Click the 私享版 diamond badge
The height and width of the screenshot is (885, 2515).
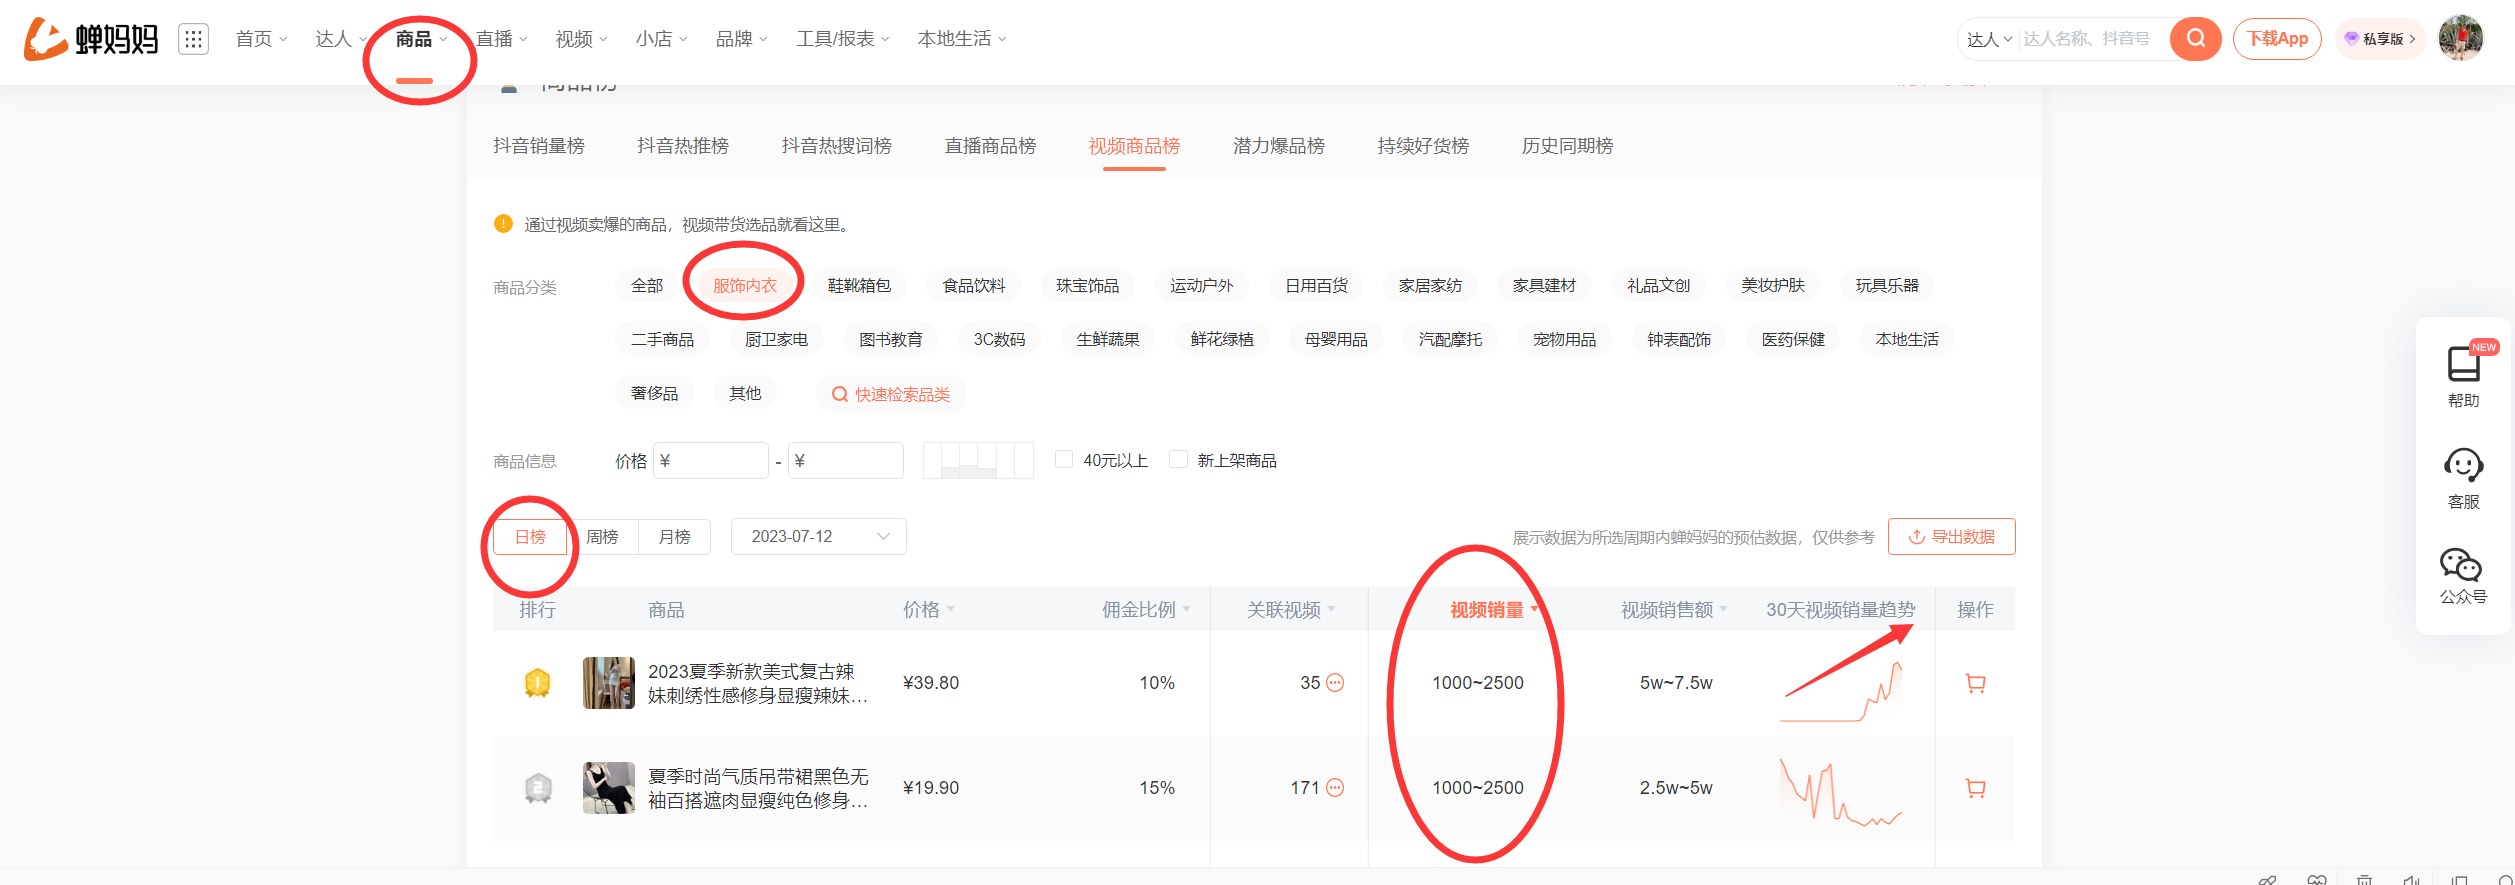[2380, 39]
